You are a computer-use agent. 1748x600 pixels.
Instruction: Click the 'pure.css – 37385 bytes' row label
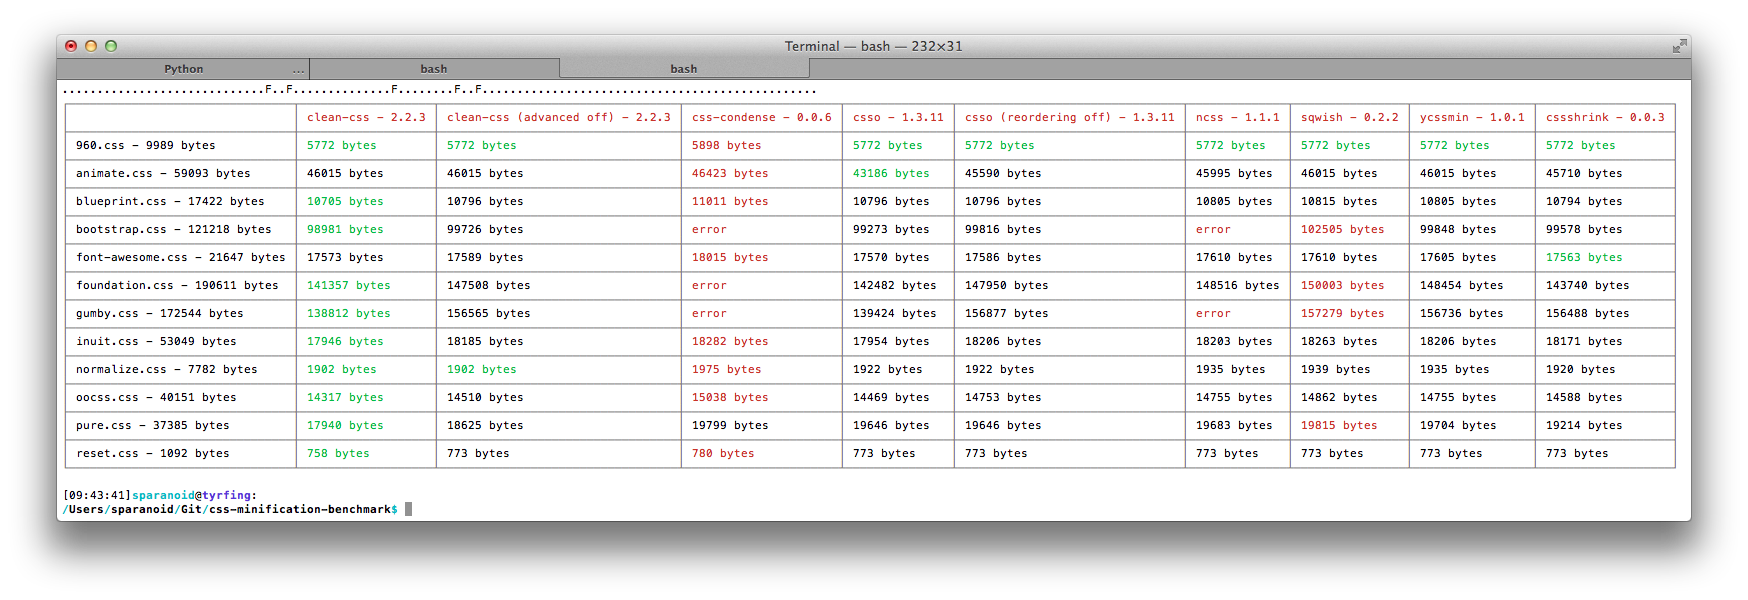[x=152, y=425]
